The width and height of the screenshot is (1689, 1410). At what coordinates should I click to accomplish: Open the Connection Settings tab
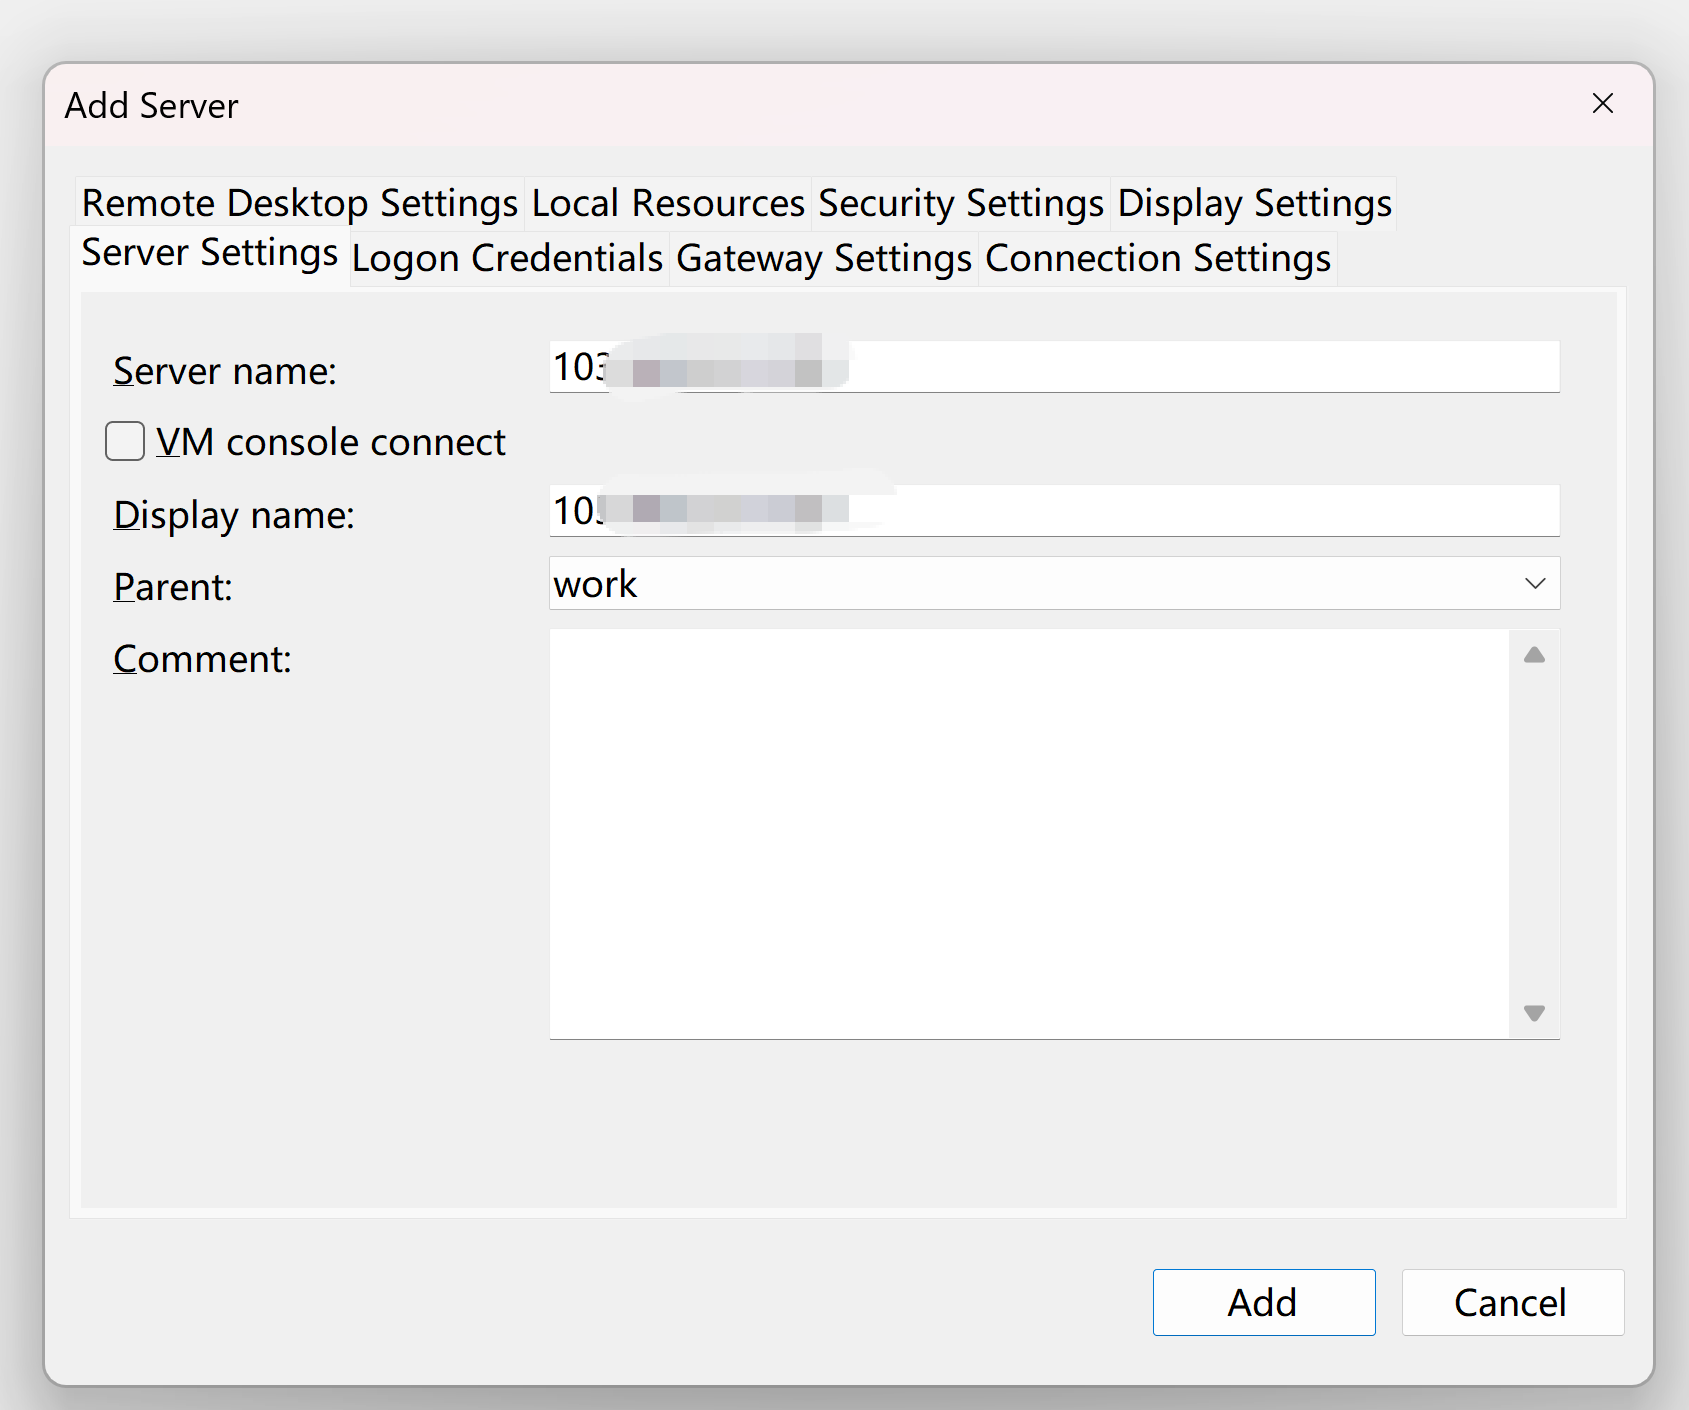click(1158, 258)
